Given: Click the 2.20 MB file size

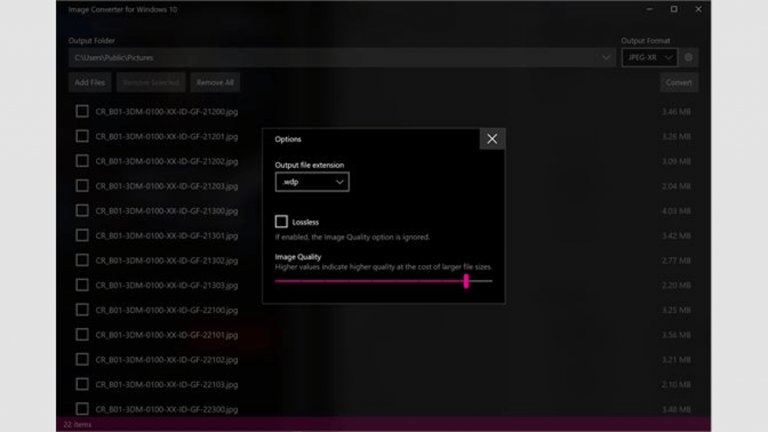Looking at the screenshot, I should pyautogui.click(x=676, y=285).
